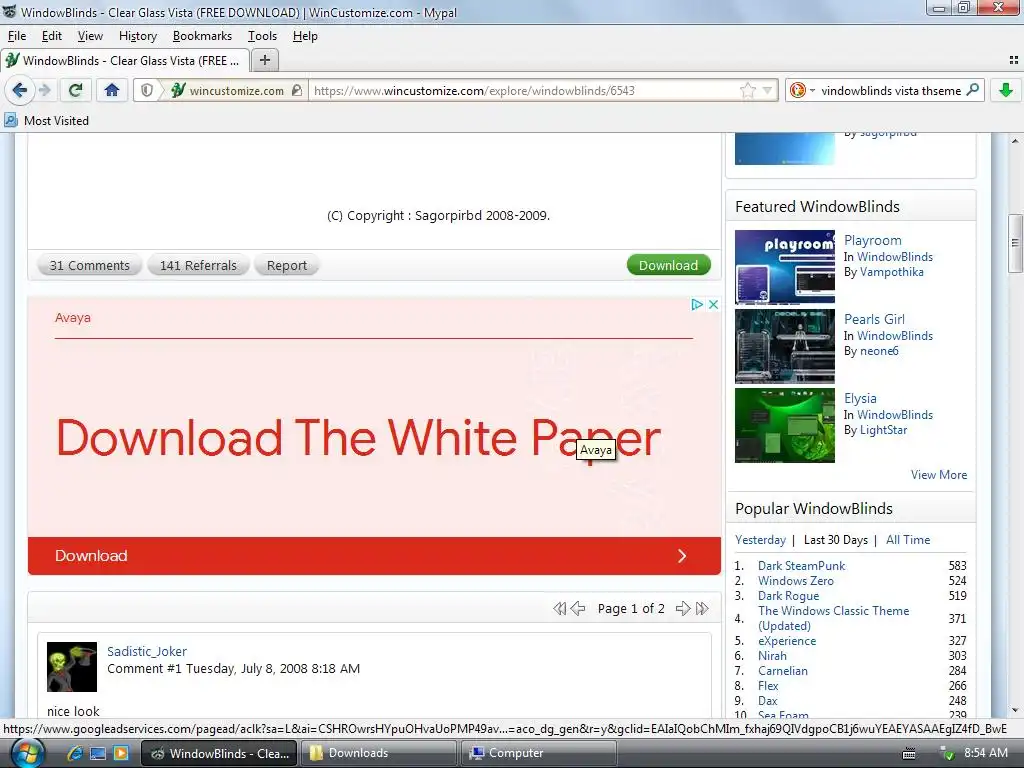1024x768 pixels.
Task: Click the Avaya advertiser name link
Action: pyautogui.click(x=72, y=317)
